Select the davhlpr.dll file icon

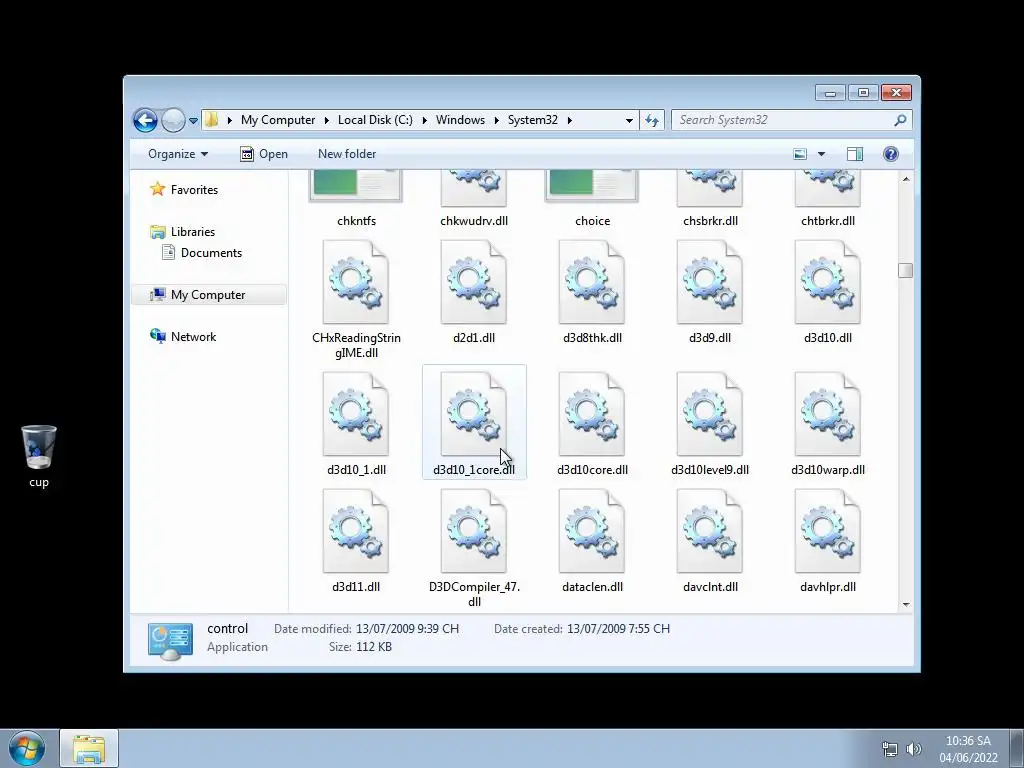(827, 531)
